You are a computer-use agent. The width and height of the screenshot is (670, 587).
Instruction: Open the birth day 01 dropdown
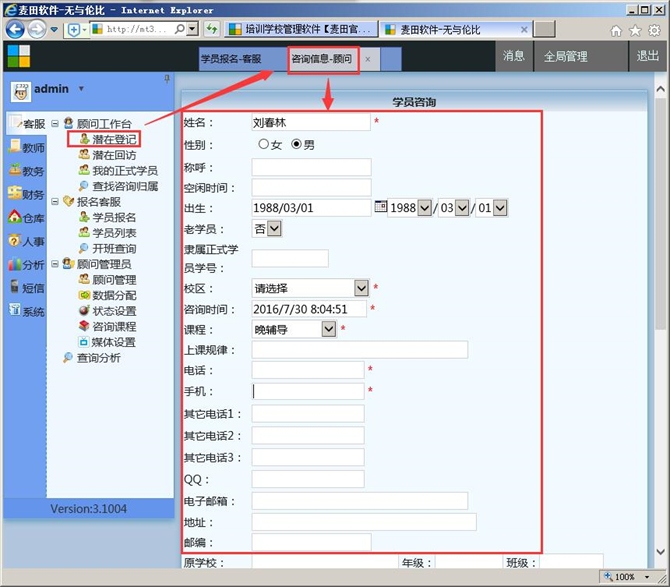(x=500, y=208)
